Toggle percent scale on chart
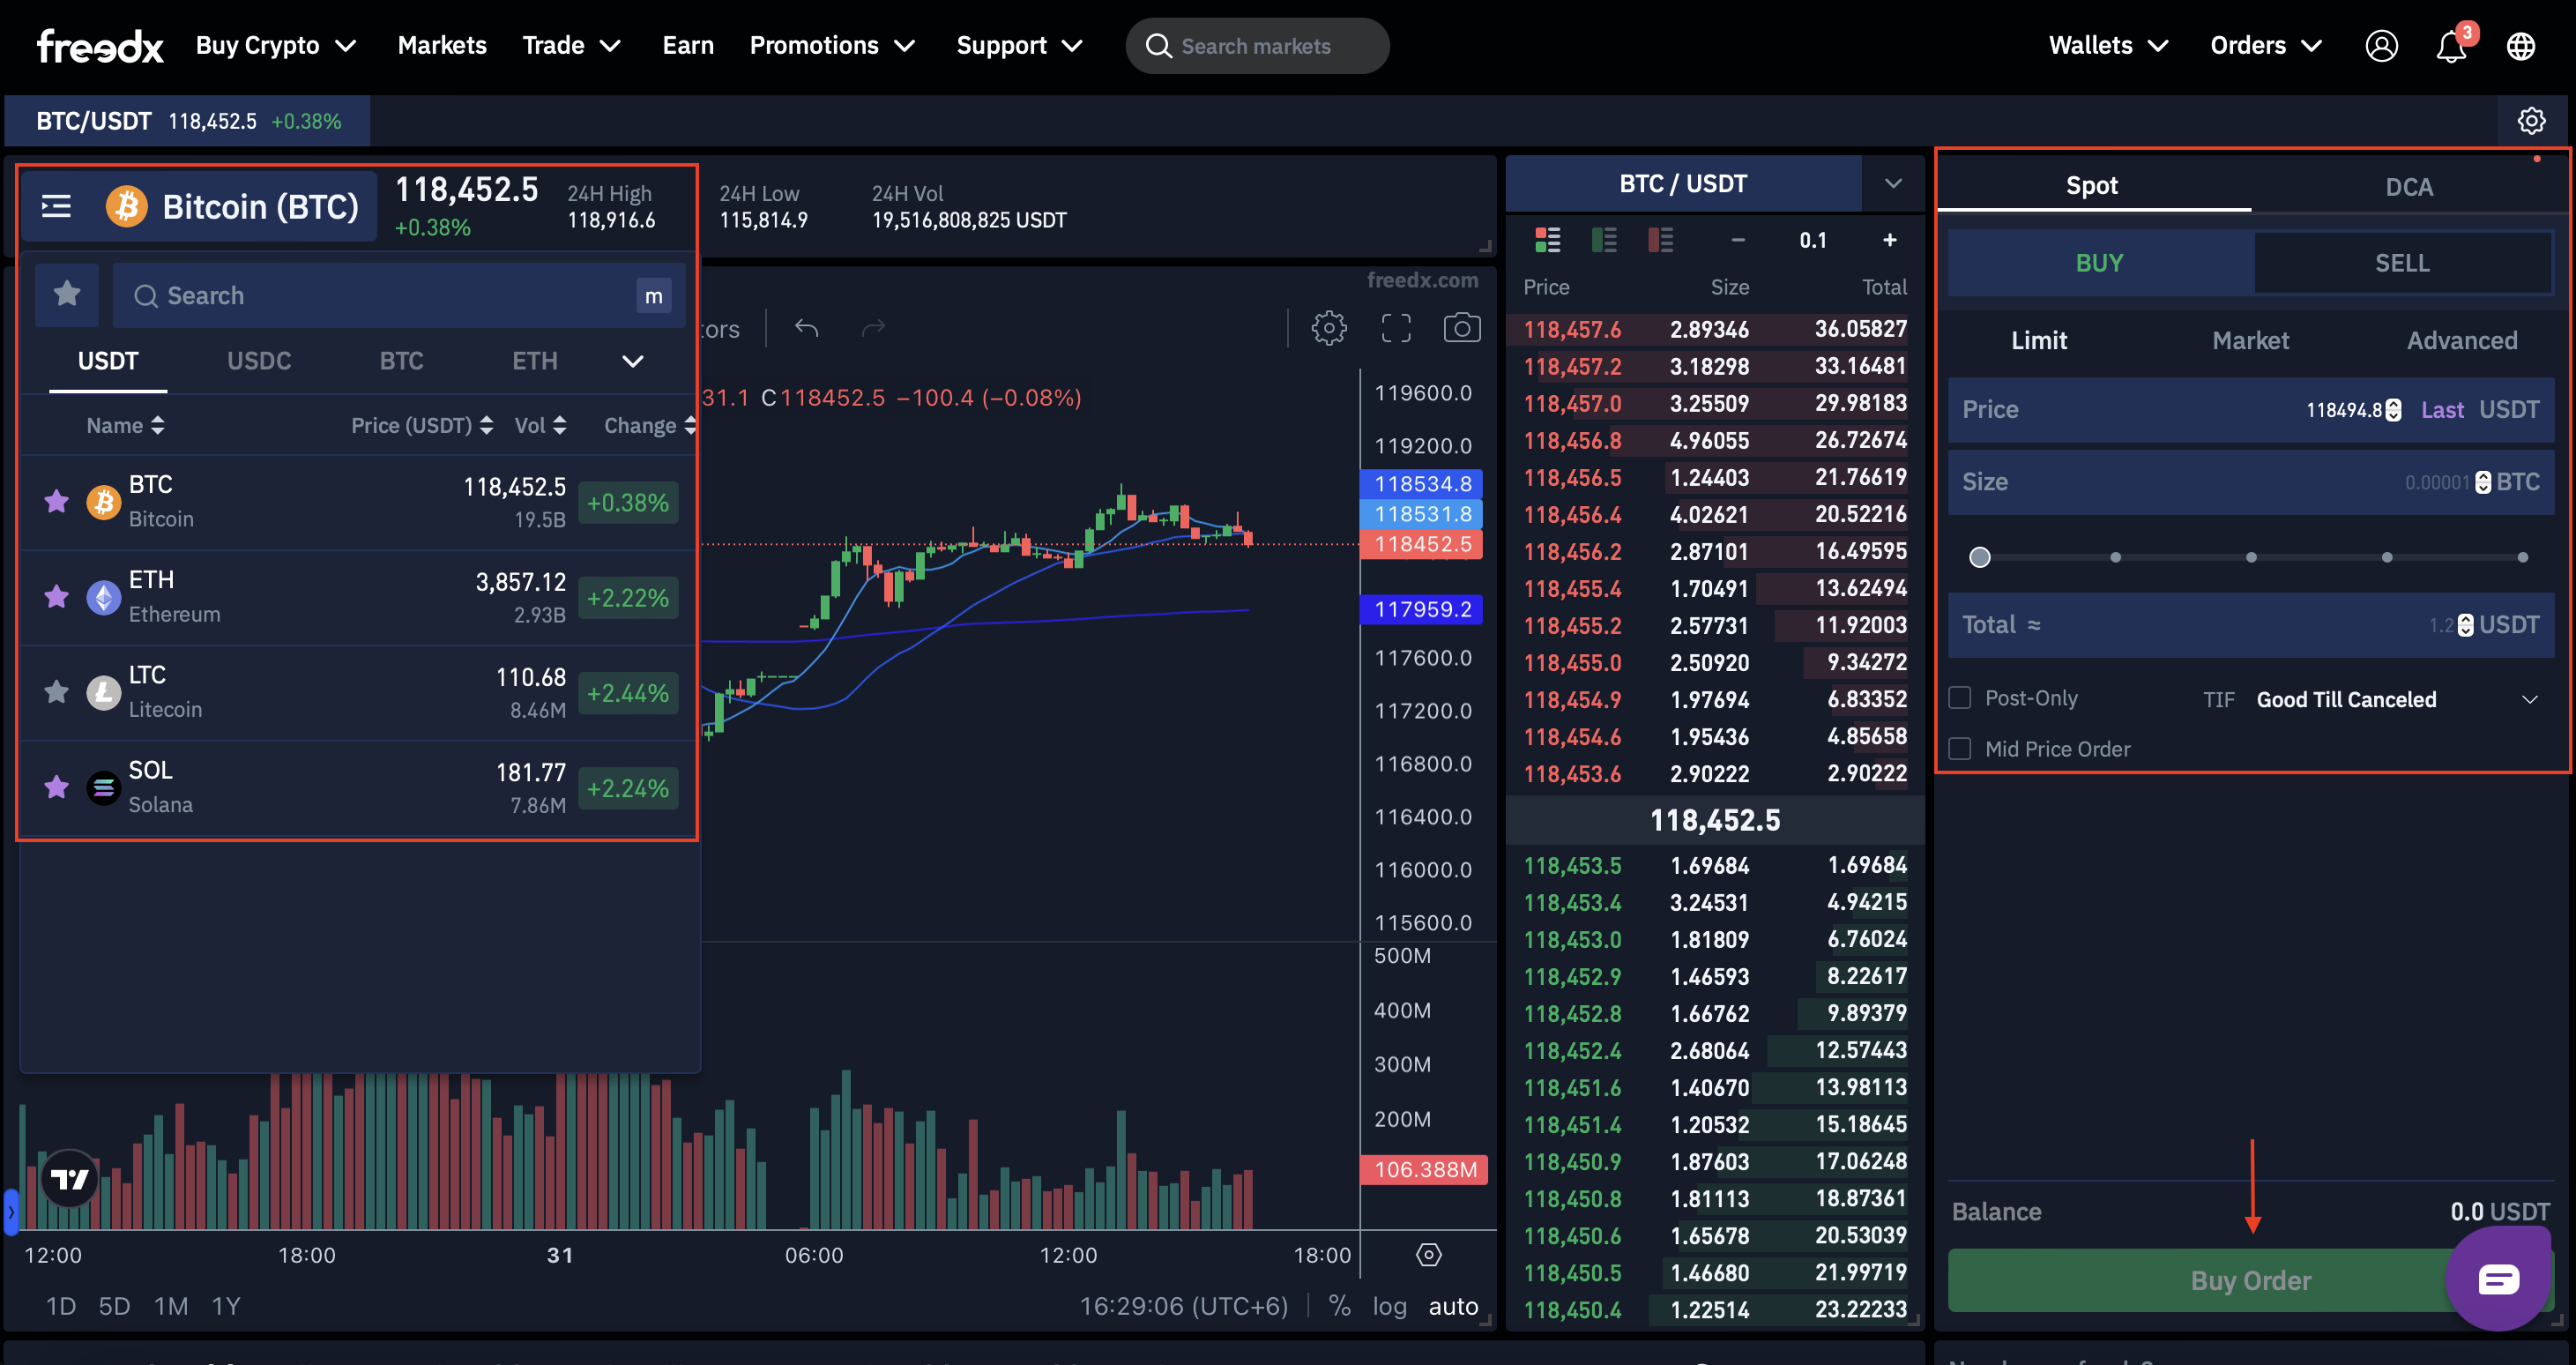The image size is (2576, 1365). tap(1340, 1306)
